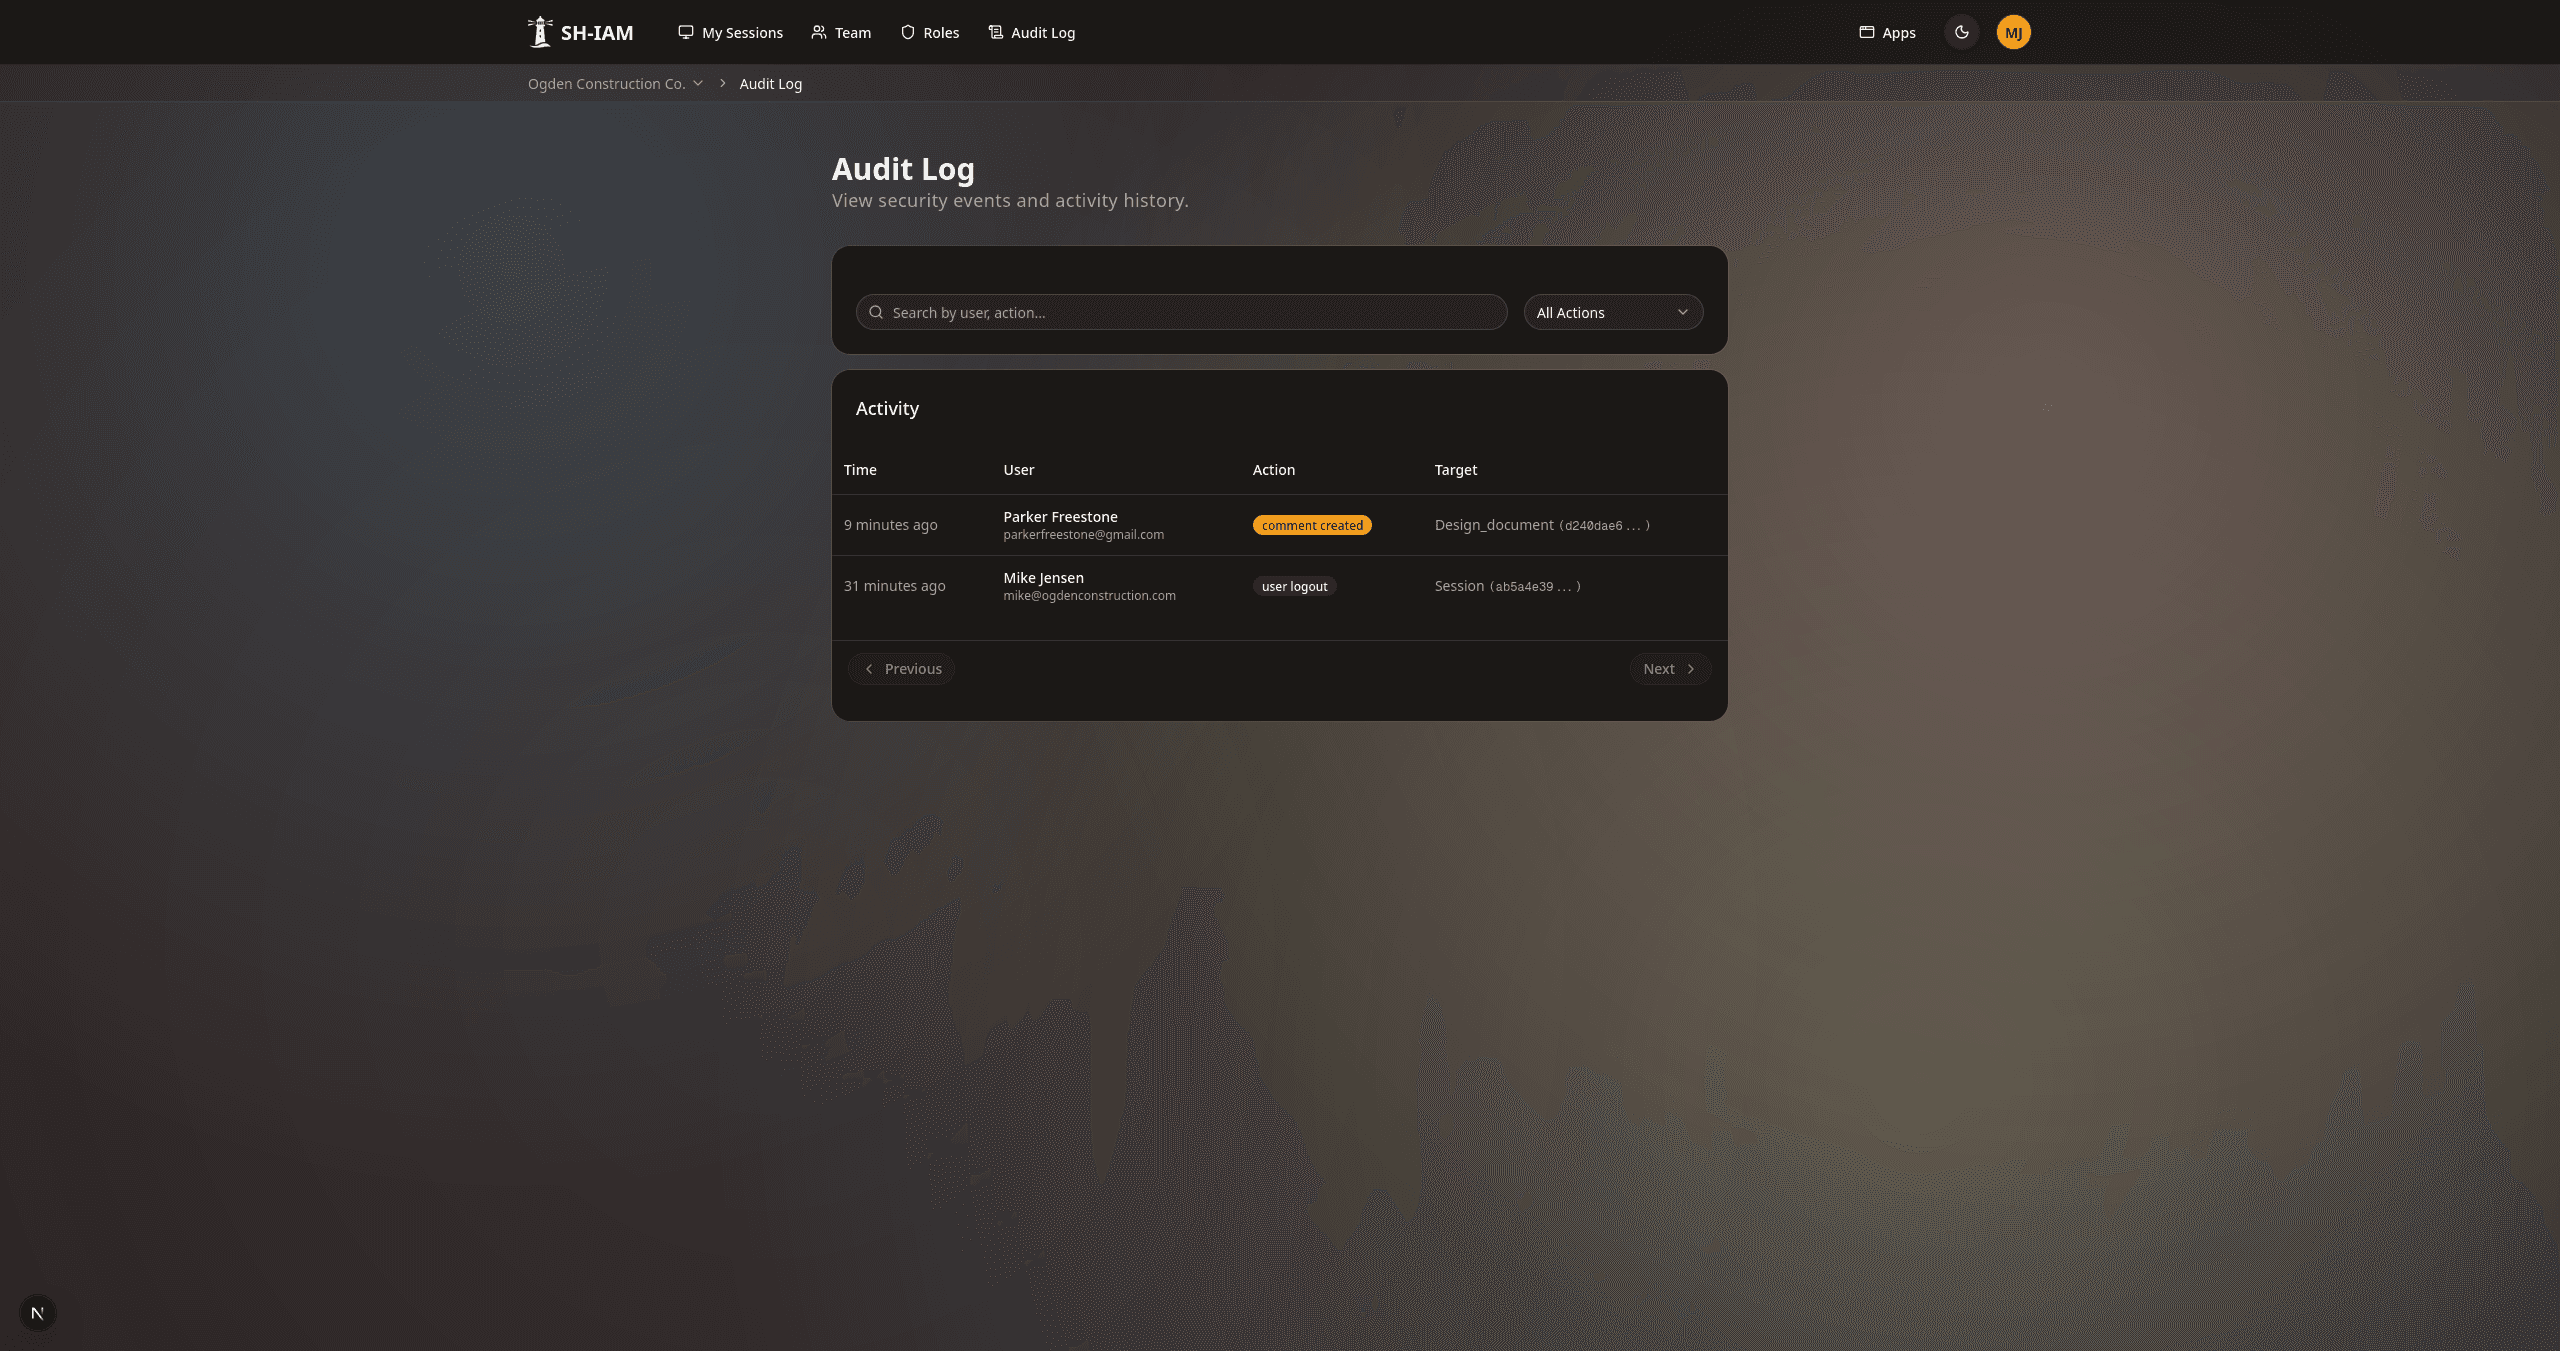This screenshot has width=2560, height=1351.
Task: Click the breadcrumb separator chevron
Action: [721, 83]
